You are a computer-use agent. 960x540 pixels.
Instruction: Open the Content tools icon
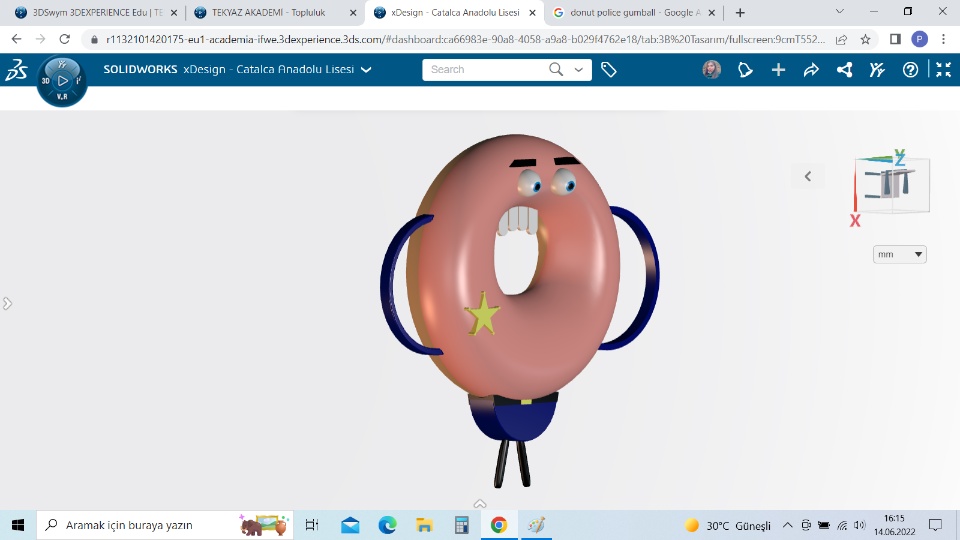[877, 70]
